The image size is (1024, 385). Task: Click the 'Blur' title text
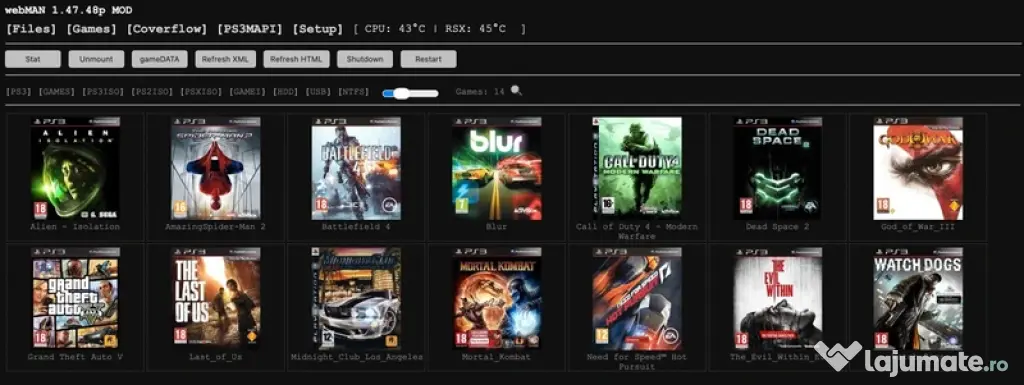(496, 227)
